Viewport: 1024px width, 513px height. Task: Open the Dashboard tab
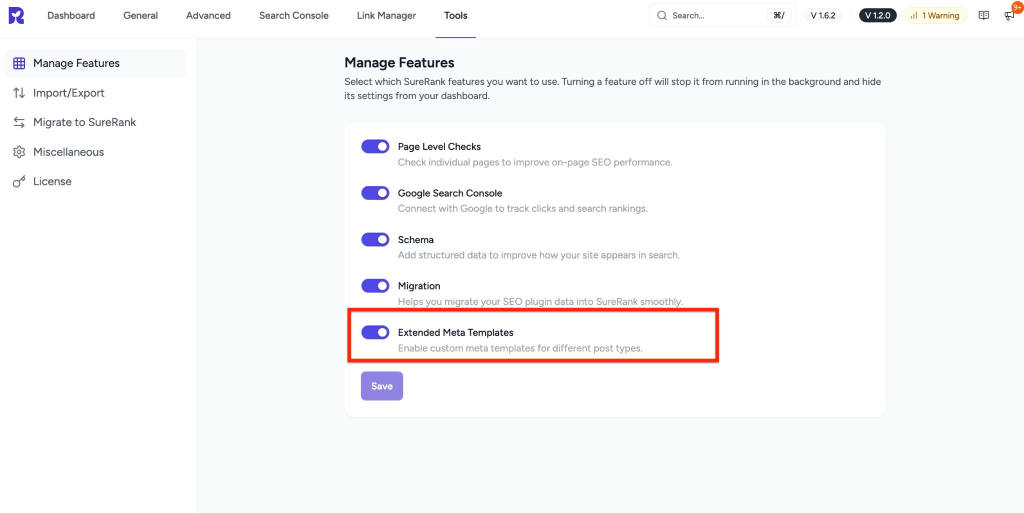[x=71, y=16]
